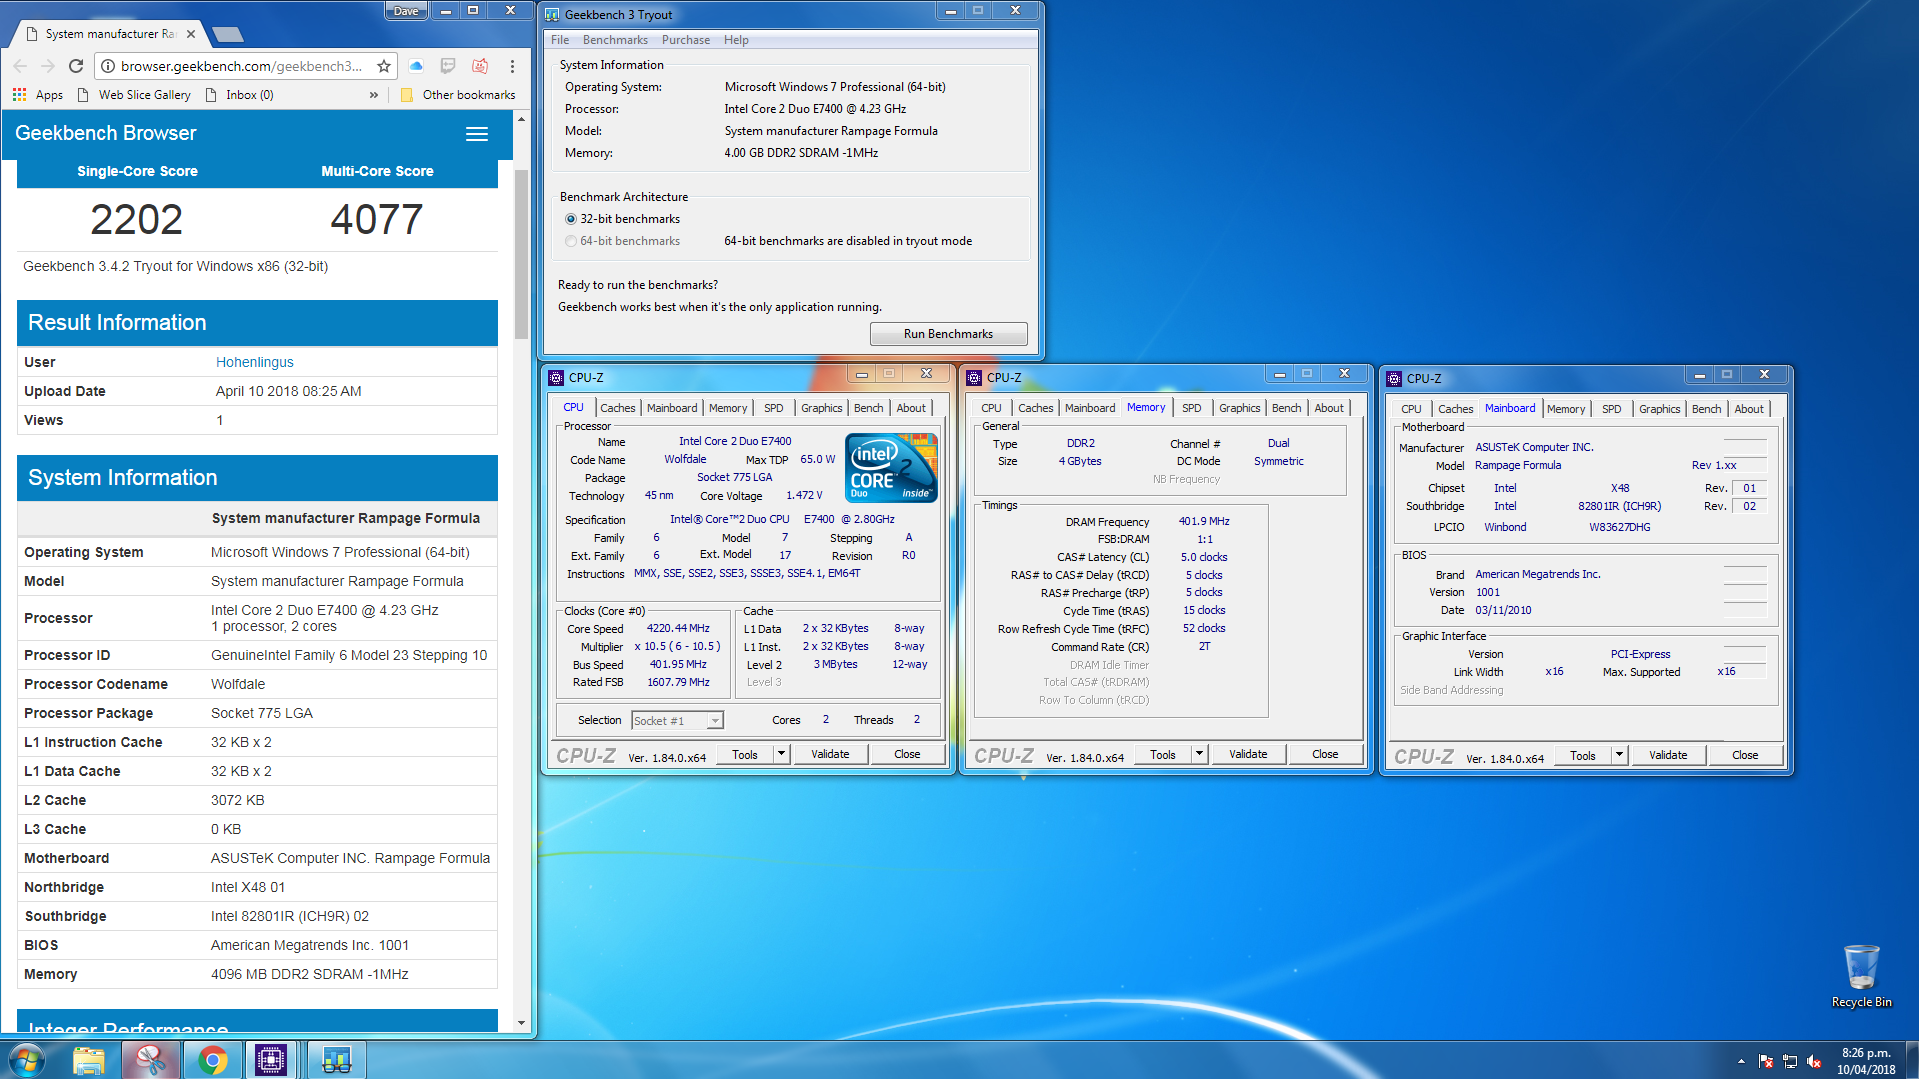This screenshot has width=1919, height=1079.
Task: Open the Purchase menu in Geekbench
Action: (686, 40)
